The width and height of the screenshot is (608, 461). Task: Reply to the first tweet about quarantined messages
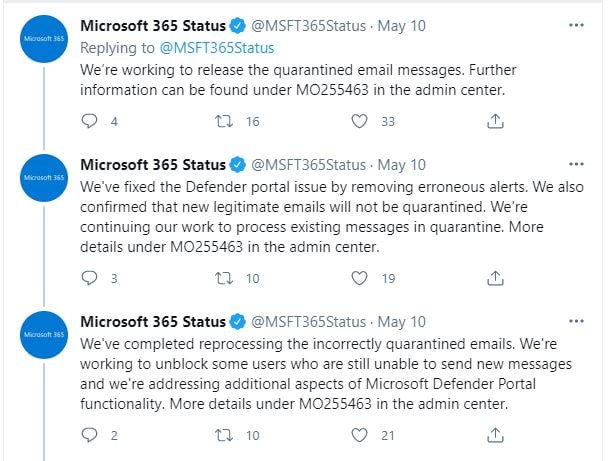[x=90, y=121]
